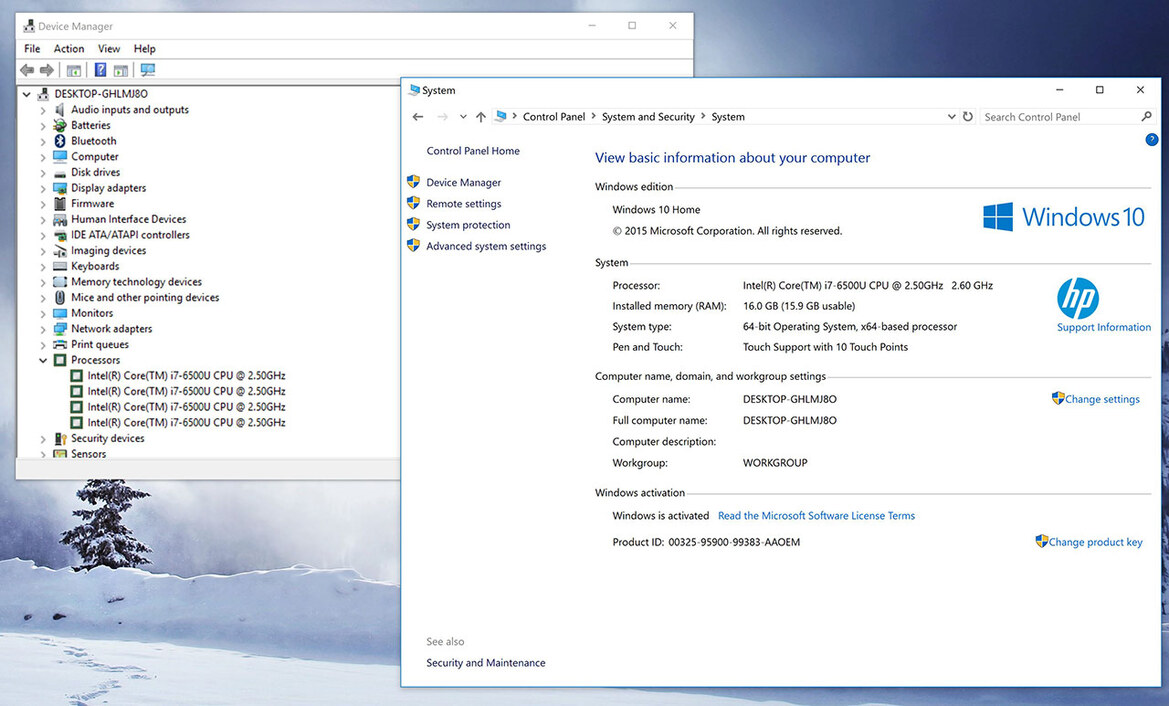Toggle the action pane icon in Device Manager toolbar
The image size is (1169, 706).
click(121, 70)
